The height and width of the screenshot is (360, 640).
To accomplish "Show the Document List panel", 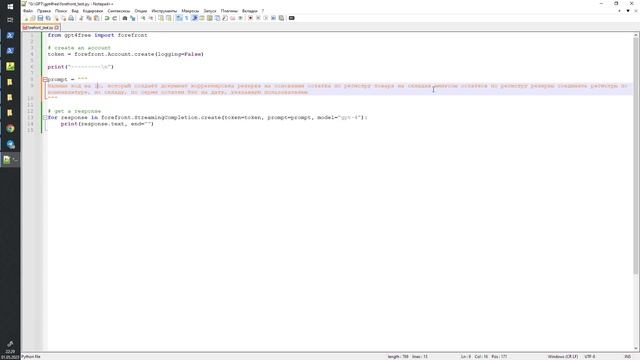I will coord(217,18).
